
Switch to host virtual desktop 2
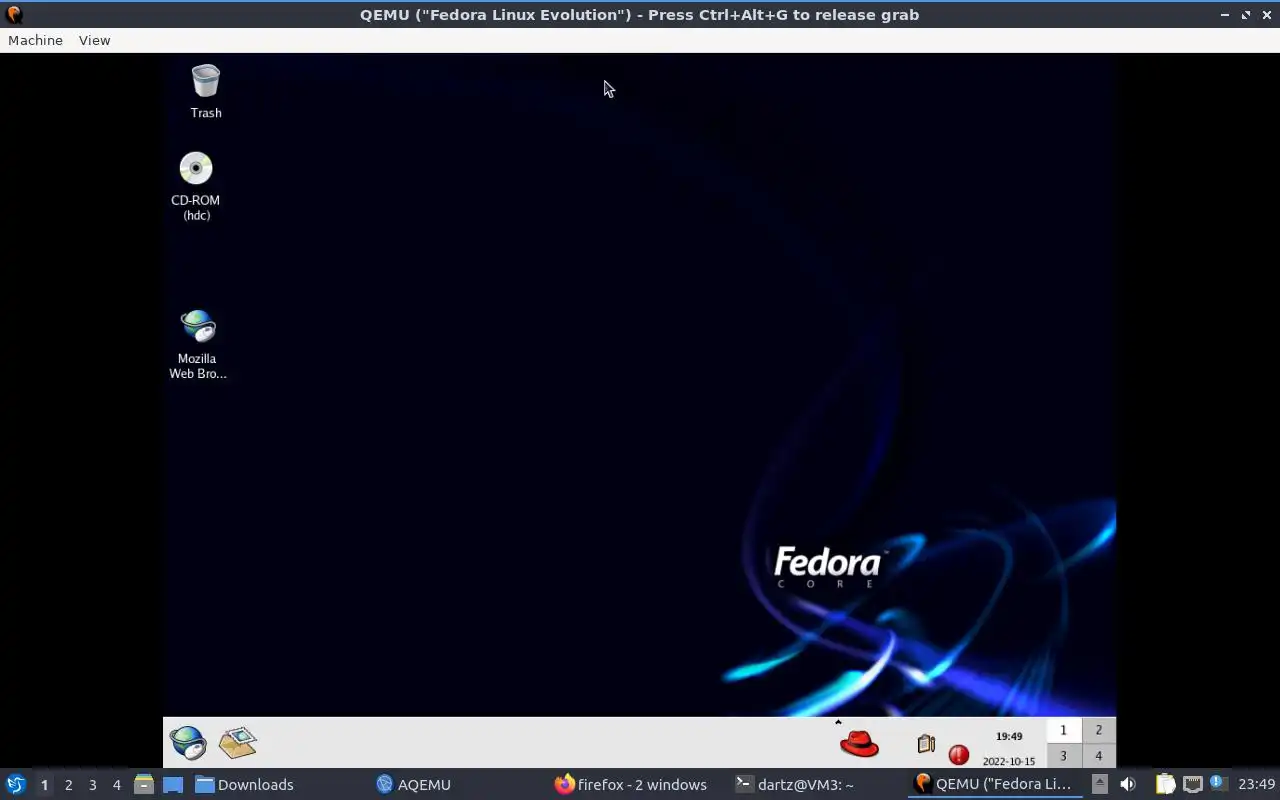click(x=68, y=785)
